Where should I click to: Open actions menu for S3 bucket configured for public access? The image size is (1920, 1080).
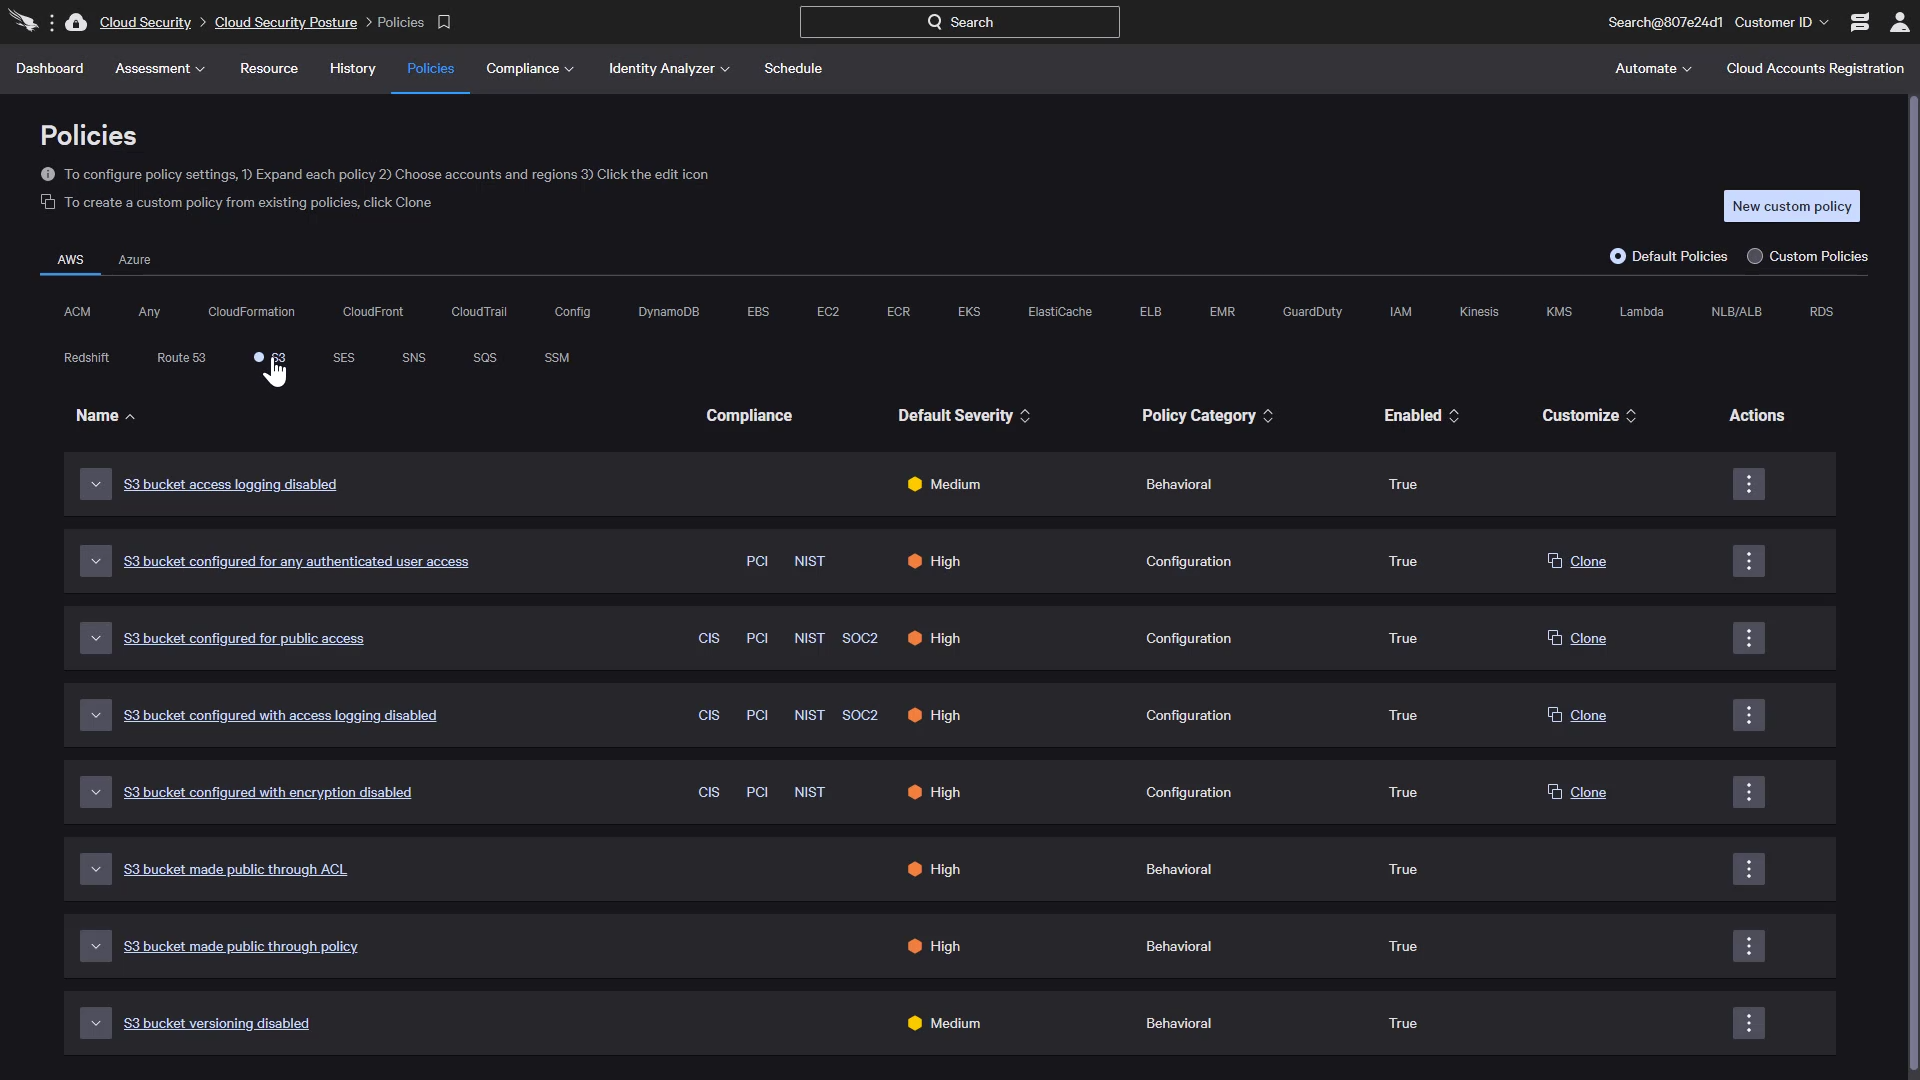pyautogui.click(x=1748, y=638)
